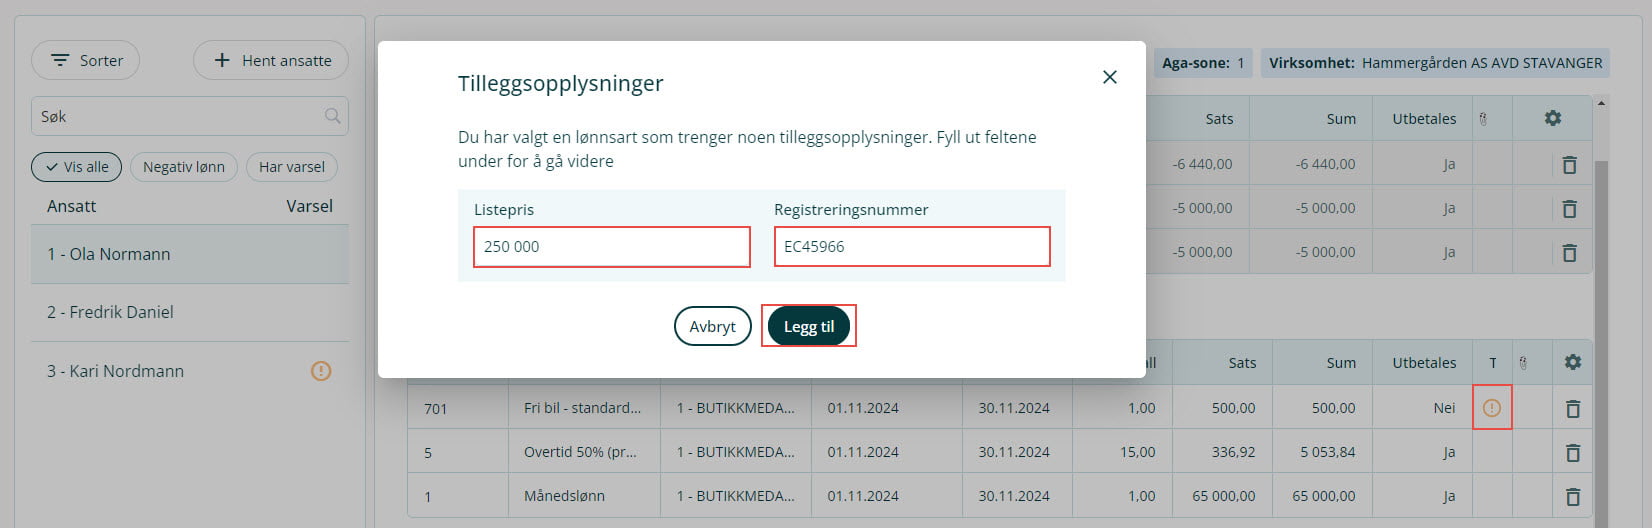Toggle the Vis alle filter

(x=76, y=167)
